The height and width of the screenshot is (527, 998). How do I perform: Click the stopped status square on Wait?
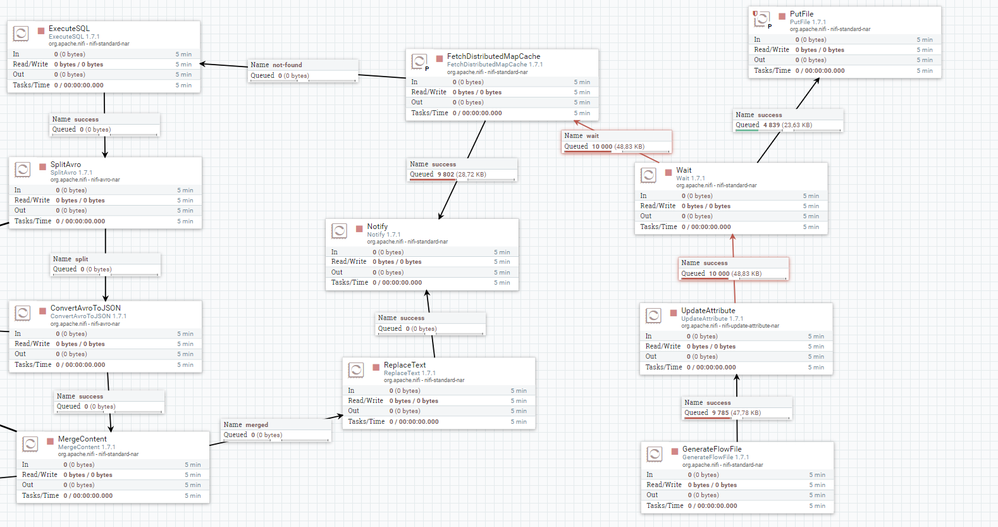pos(669,172)
